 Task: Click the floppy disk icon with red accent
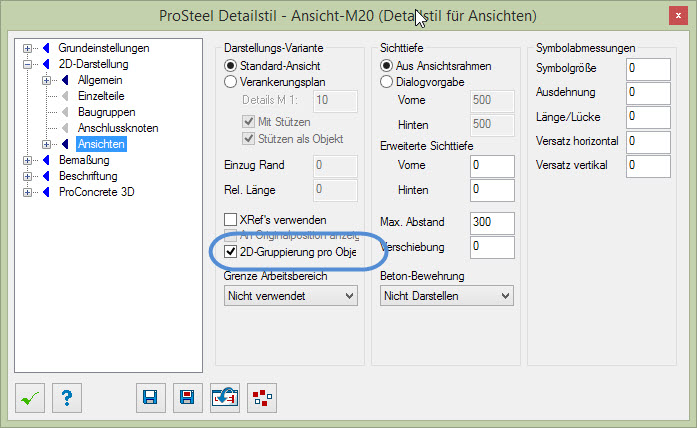point(188,397)
